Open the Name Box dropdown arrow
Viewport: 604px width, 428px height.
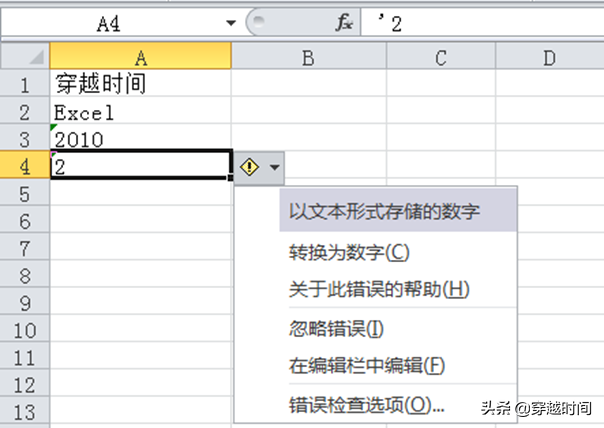pos(231,23)
